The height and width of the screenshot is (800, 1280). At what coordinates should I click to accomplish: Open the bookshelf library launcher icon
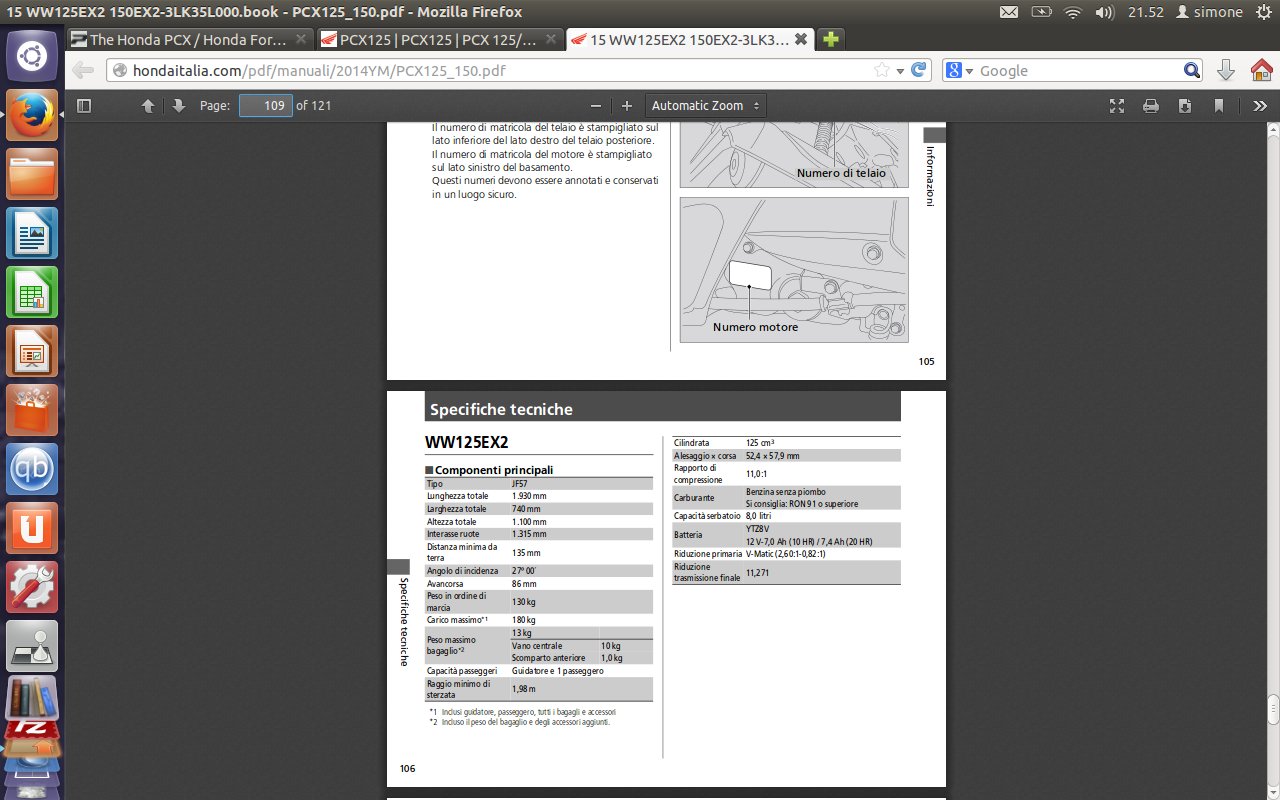[x=33, y=700]
